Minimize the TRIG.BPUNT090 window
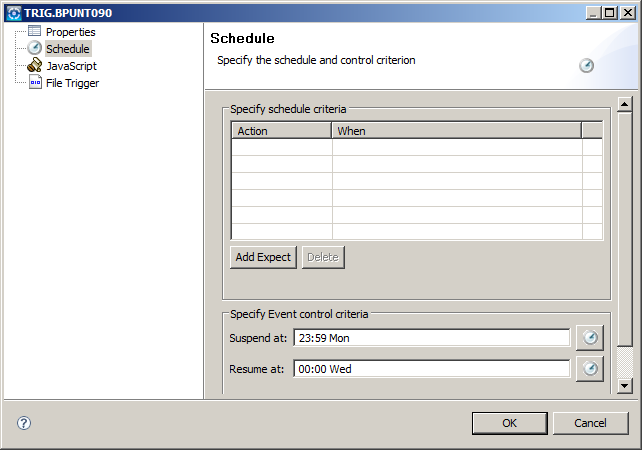This screenshot has height=450, width=642. pyautogui.click(x=593, y=13)
